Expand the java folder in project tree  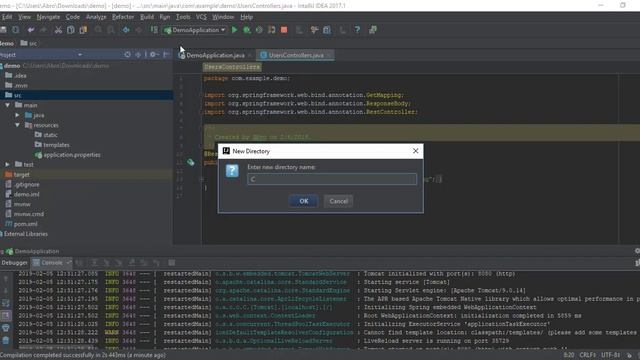[x=17, y=115]
